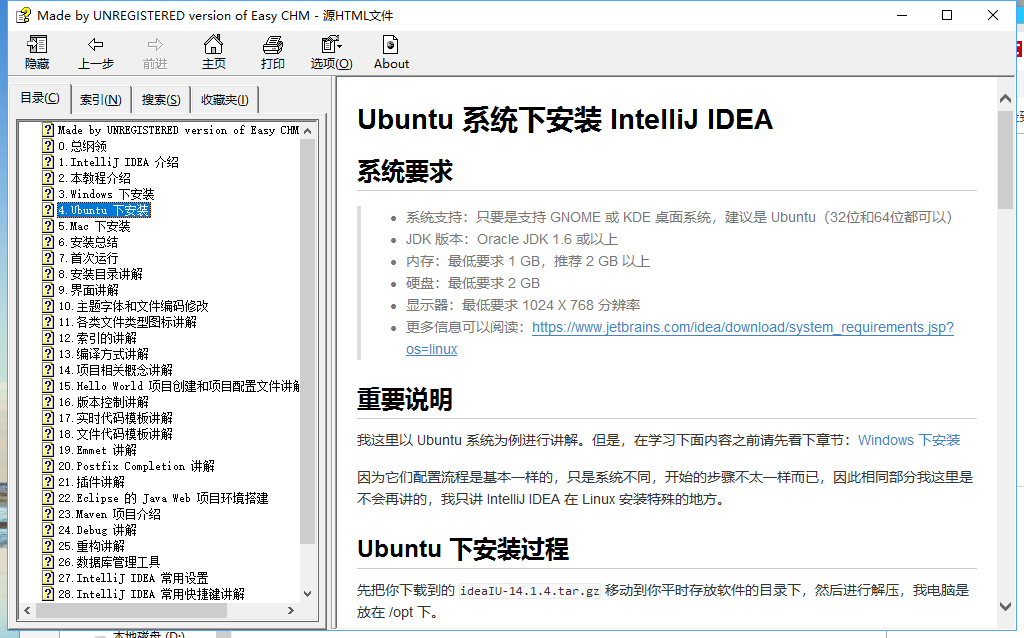Viewport: 1024px width, 638px height.
Task: Click the Easy CHM title bar app icon
Action: (x=24, y=15)
